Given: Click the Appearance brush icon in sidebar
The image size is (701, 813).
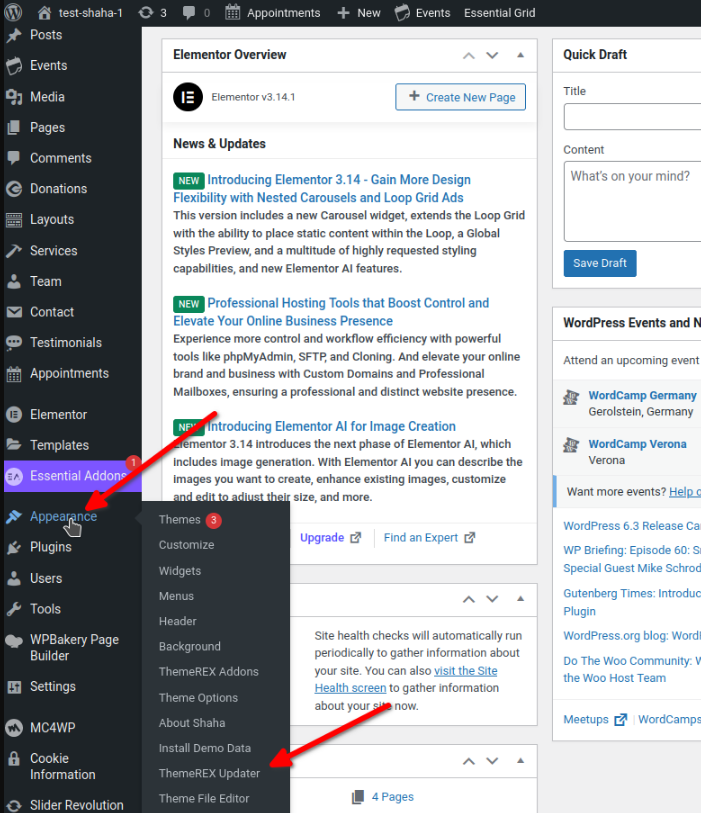Looking at the screenshot, I should (14, 516).
